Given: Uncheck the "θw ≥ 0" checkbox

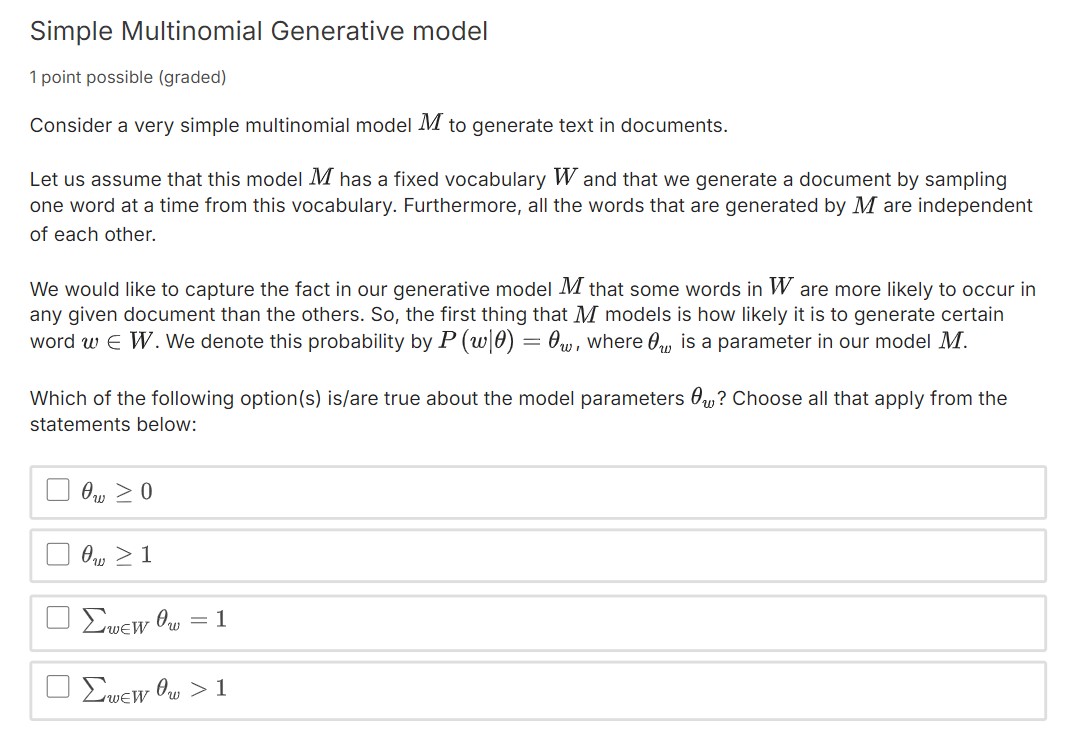Looking at the screenshot, I should 57,490.
